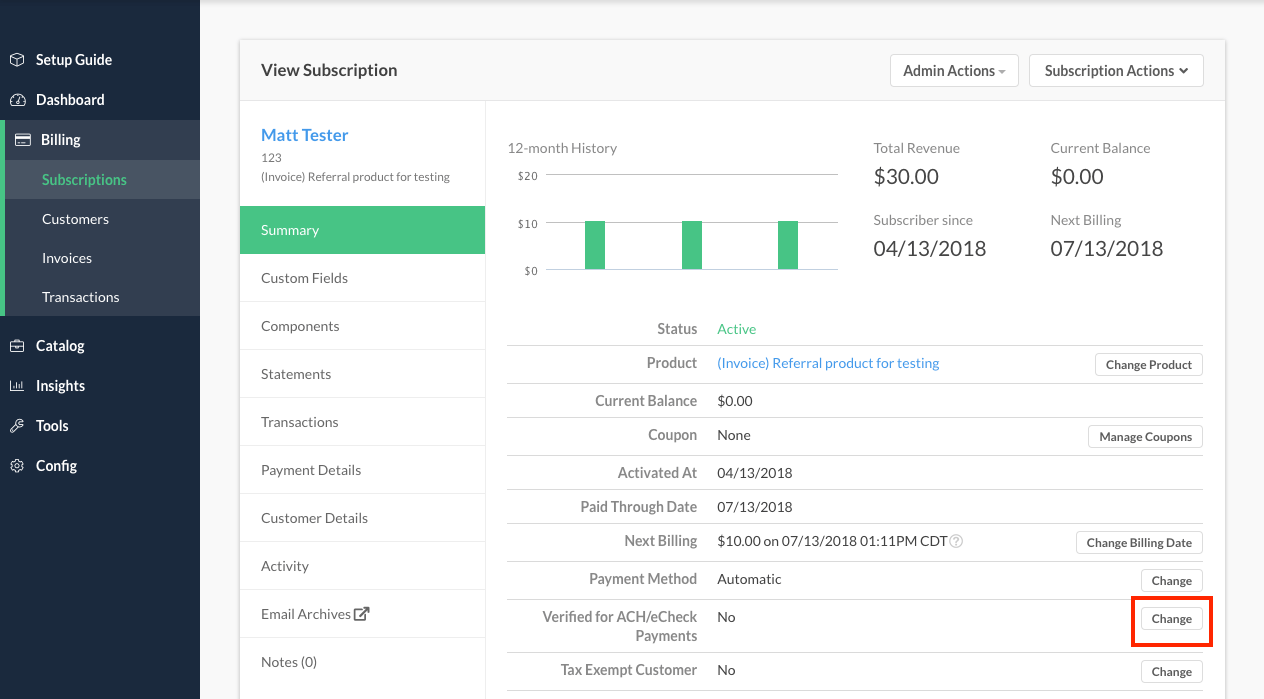This screenshot has height=699, width=1264.
Task: Switch to the Components tab
Action: pos(362,326)
